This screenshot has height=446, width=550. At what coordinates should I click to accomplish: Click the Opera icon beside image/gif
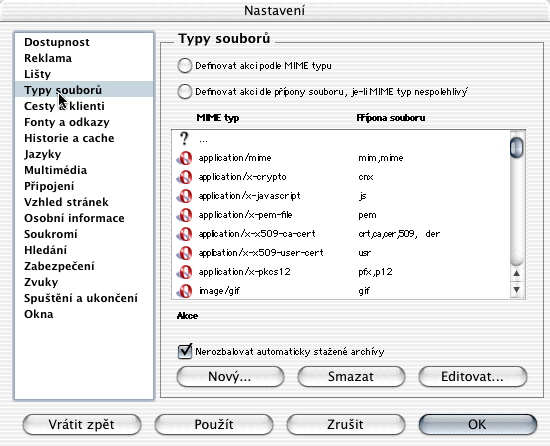coord(185,291)
